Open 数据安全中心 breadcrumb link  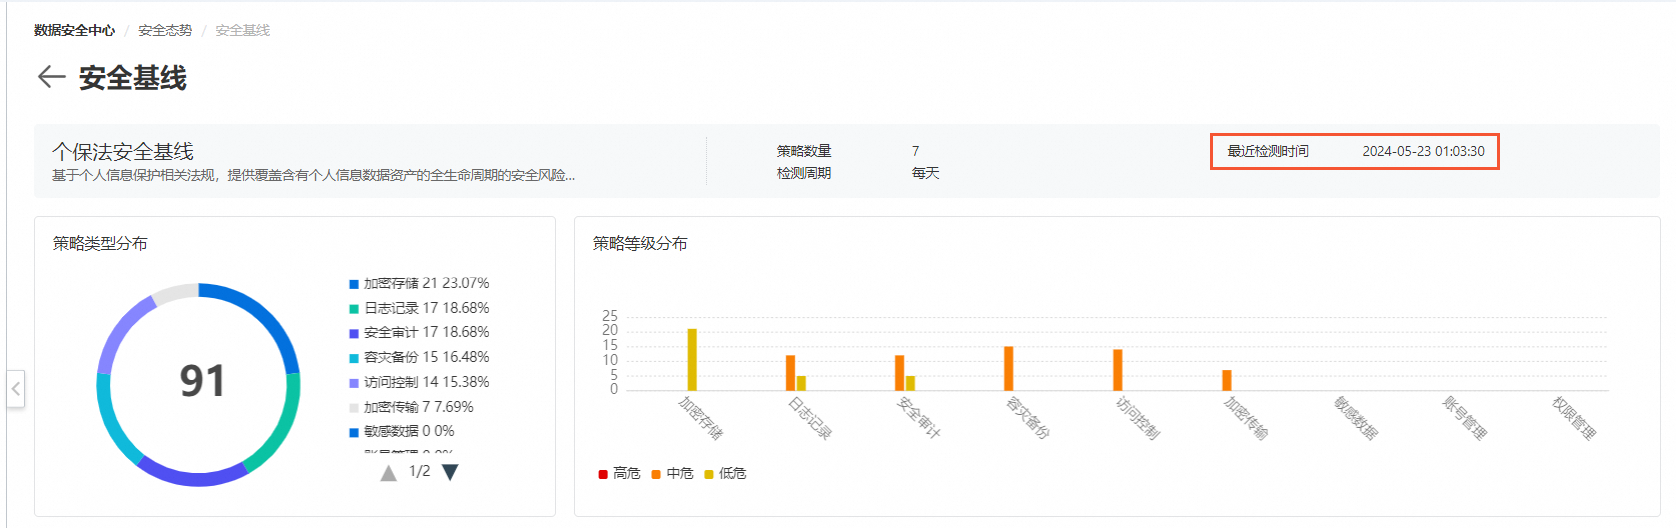click(75, 30)
